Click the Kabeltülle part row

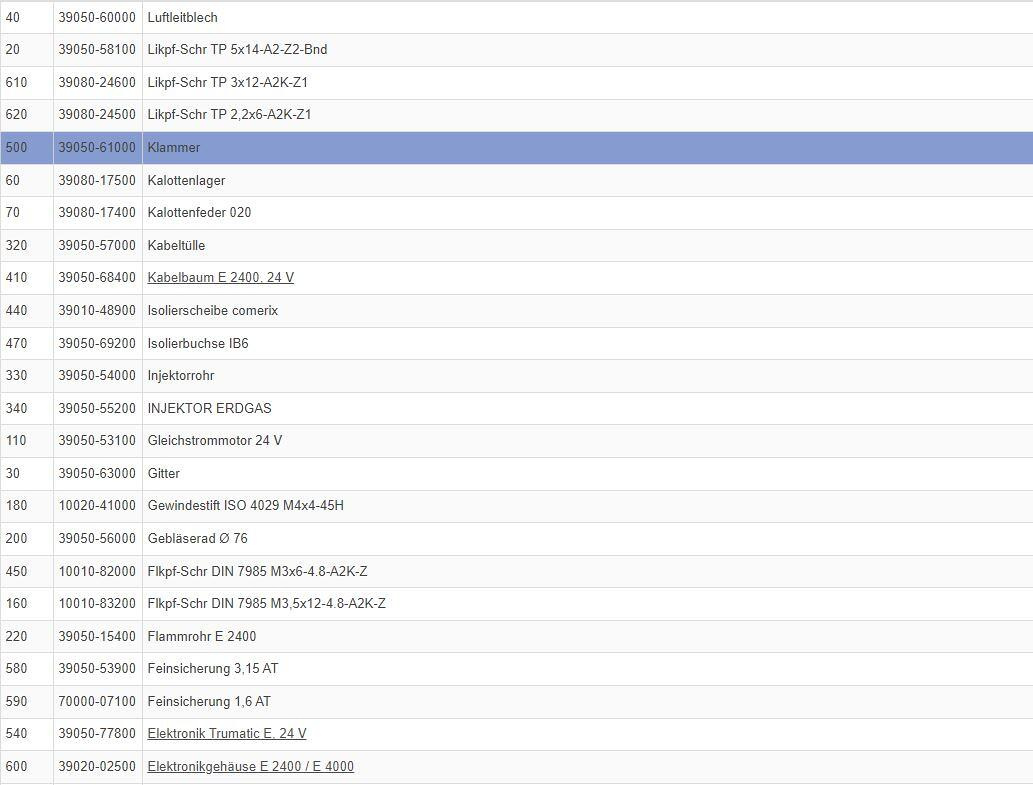(176, 246)
